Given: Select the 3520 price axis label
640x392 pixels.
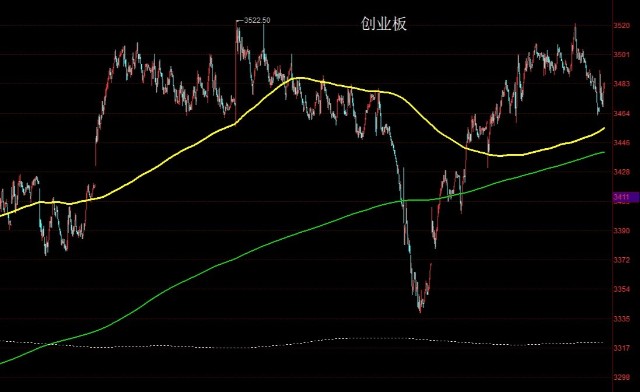Looking at the screenshot, I should 622,25.
